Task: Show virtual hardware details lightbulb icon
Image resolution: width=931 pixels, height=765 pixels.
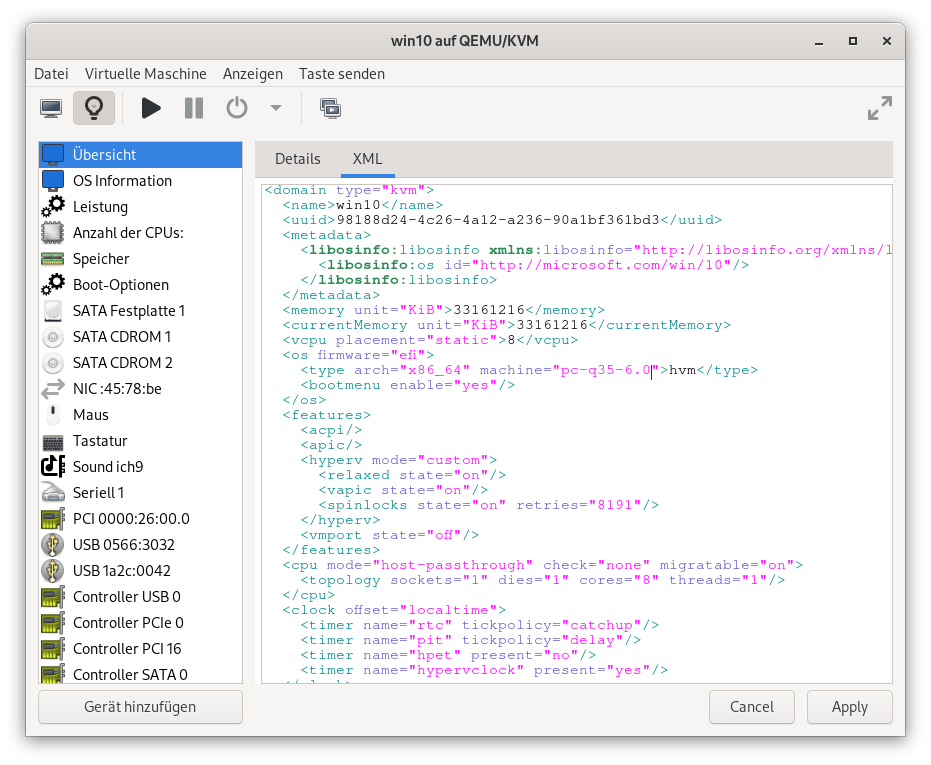Action: [94, 108]
